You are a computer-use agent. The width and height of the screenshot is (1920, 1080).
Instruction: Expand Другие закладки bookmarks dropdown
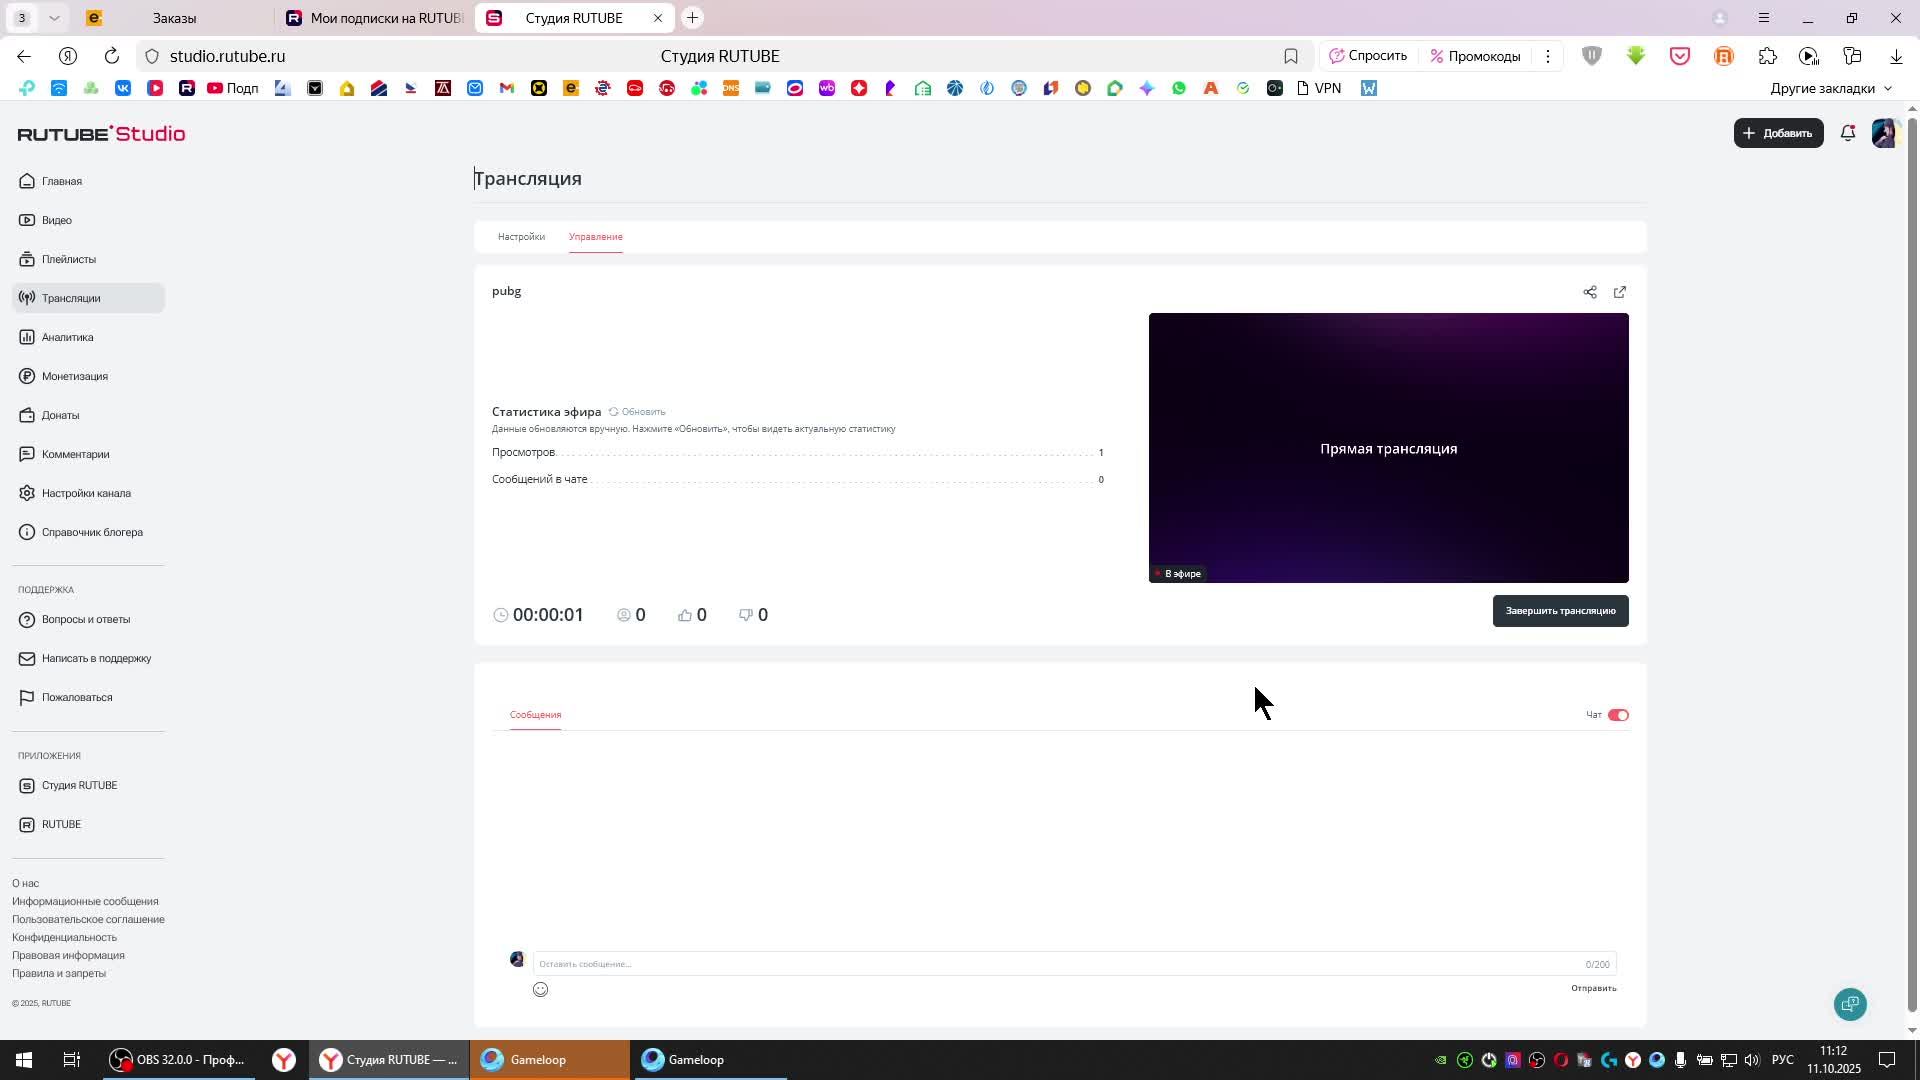click(1830, 88)
